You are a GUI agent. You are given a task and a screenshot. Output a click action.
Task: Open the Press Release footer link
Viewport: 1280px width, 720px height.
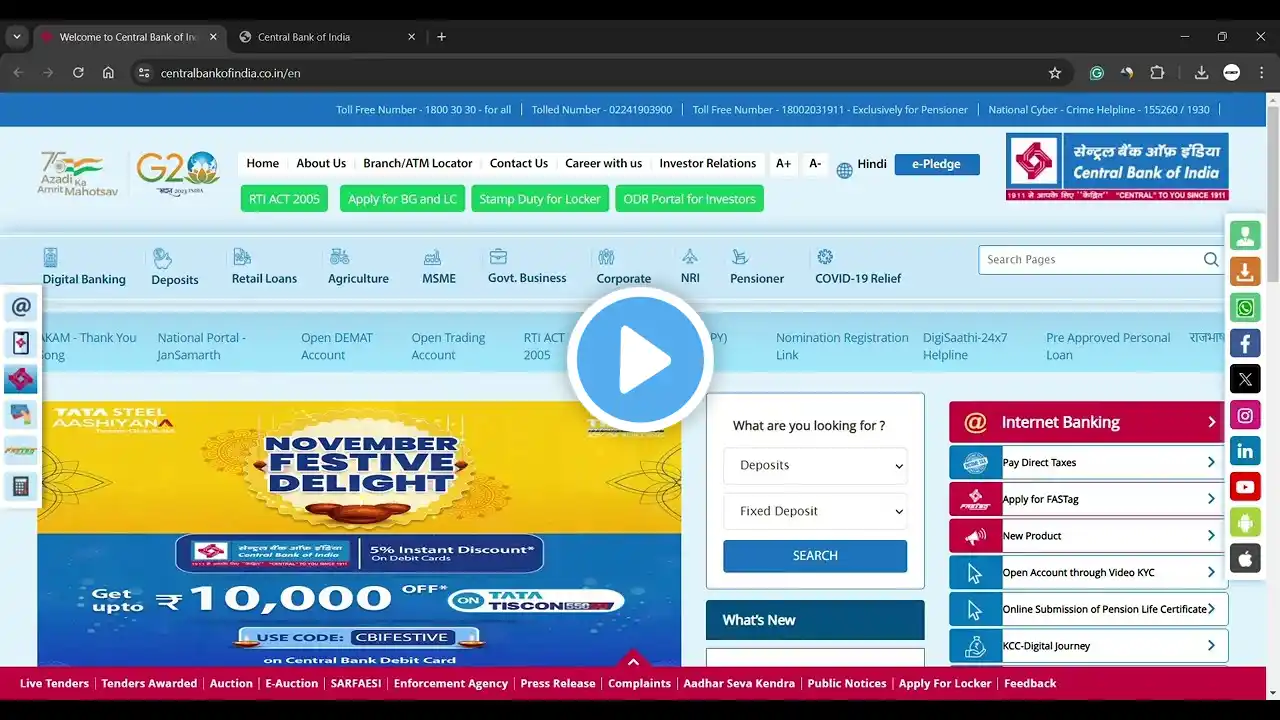558,683
